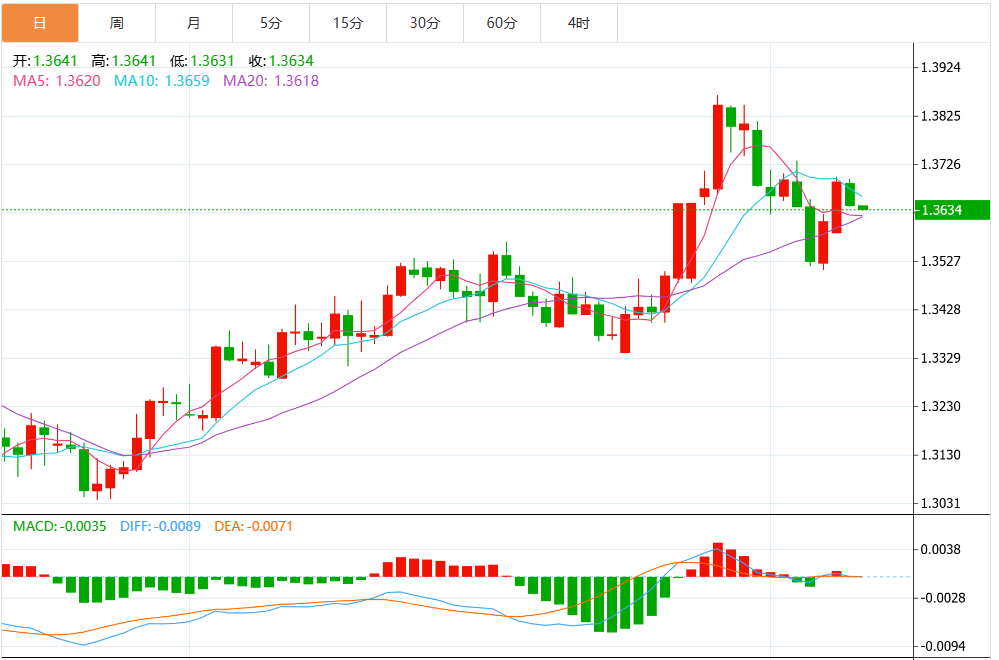The image size is (999, 660).
Task: Click the 1.3924 price axis label
Action: pyautogui.click(x=940, y=68)
